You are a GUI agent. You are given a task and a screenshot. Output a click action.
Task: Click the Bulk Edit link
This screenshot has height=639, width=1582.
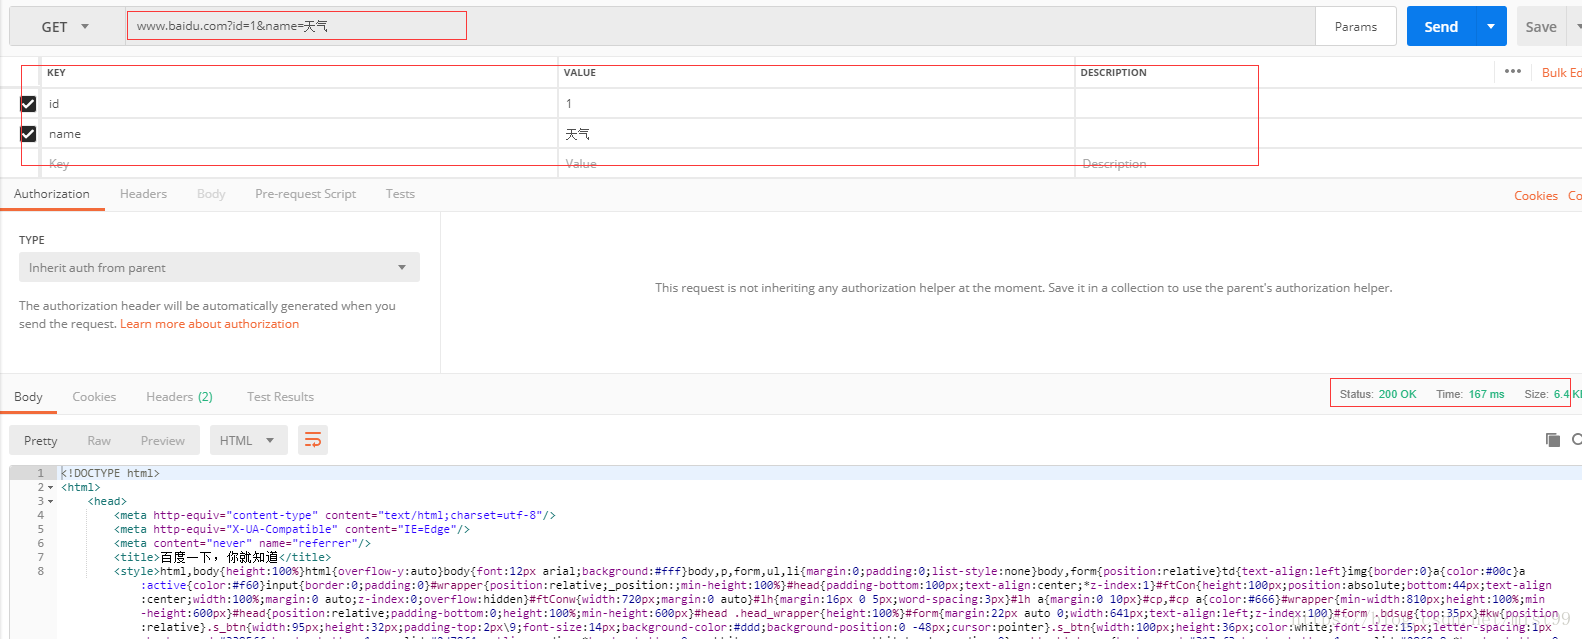click(1561, 73)
